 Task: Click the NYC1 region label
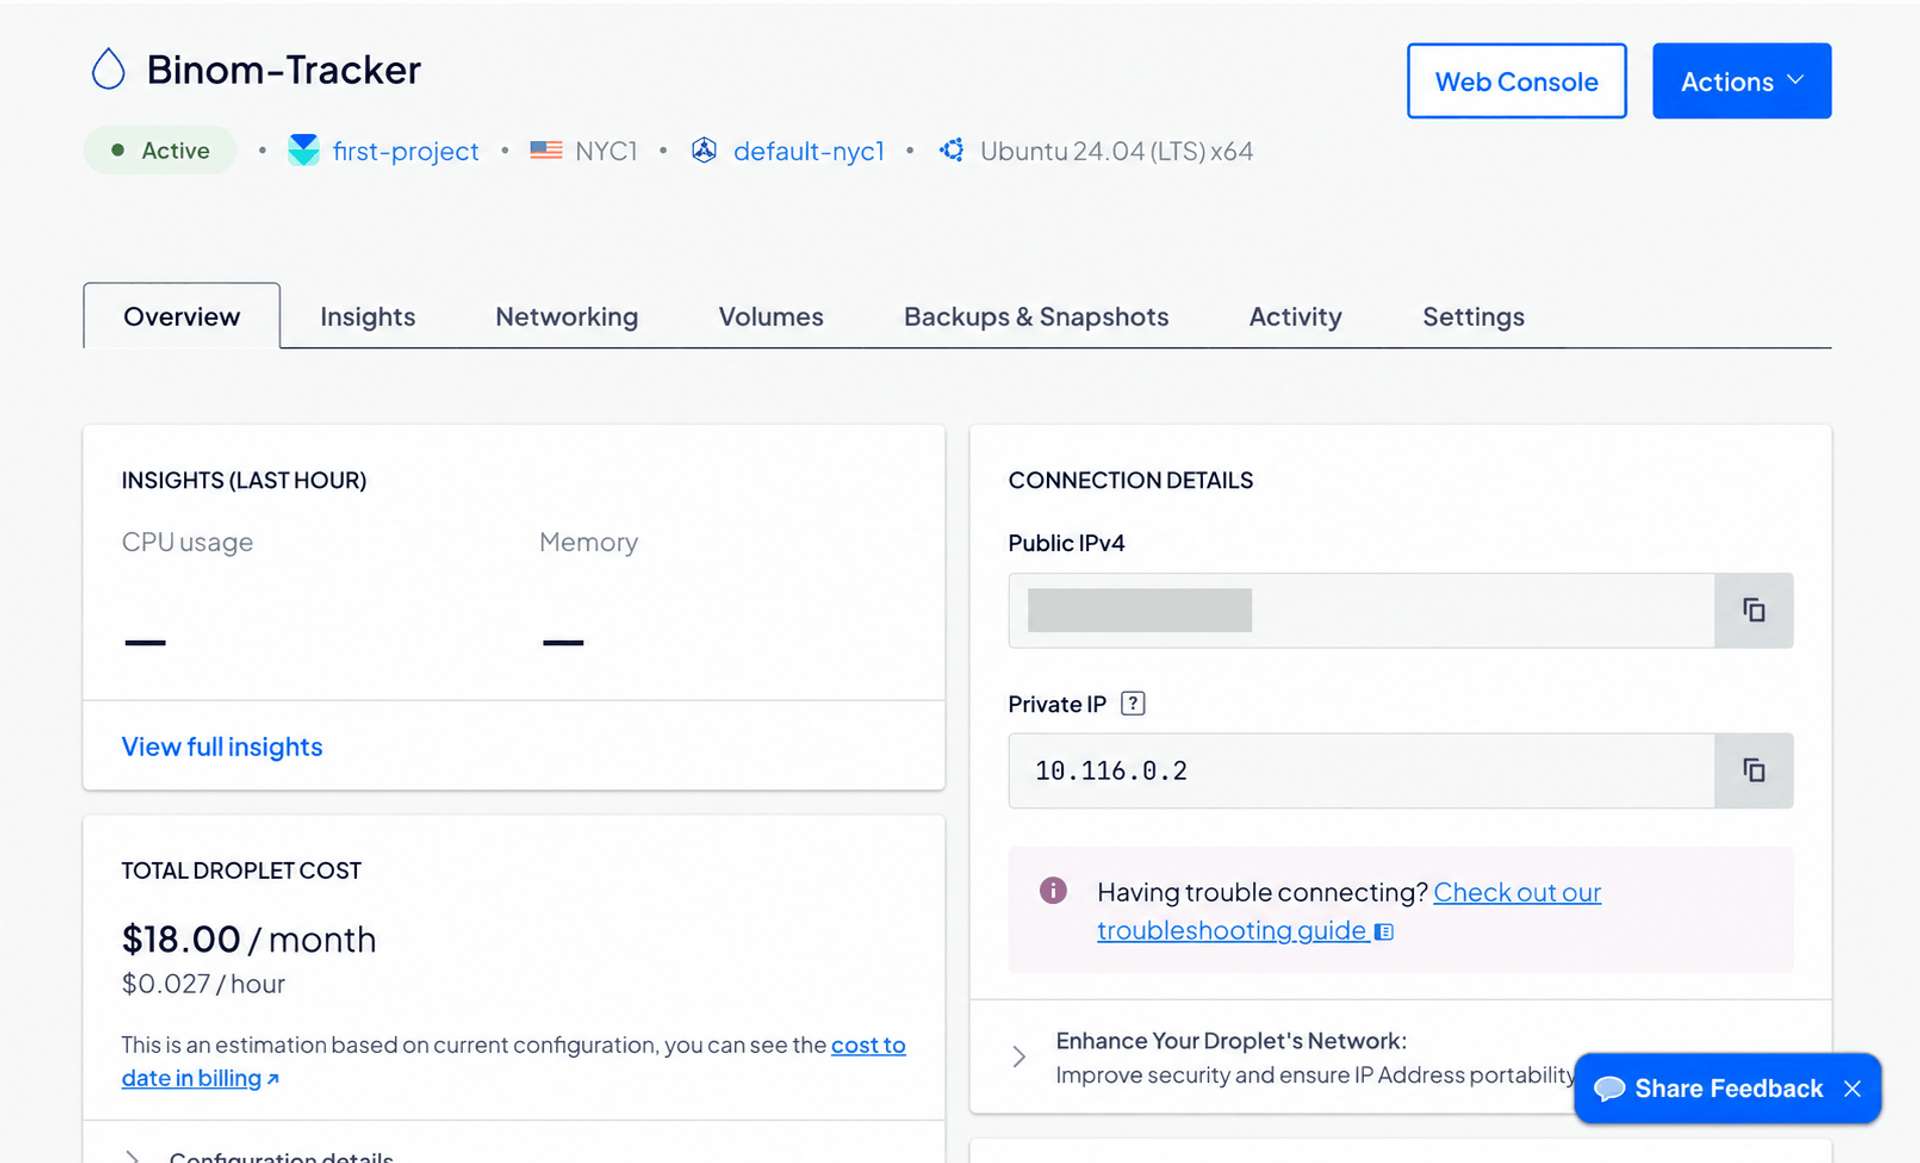606,150
